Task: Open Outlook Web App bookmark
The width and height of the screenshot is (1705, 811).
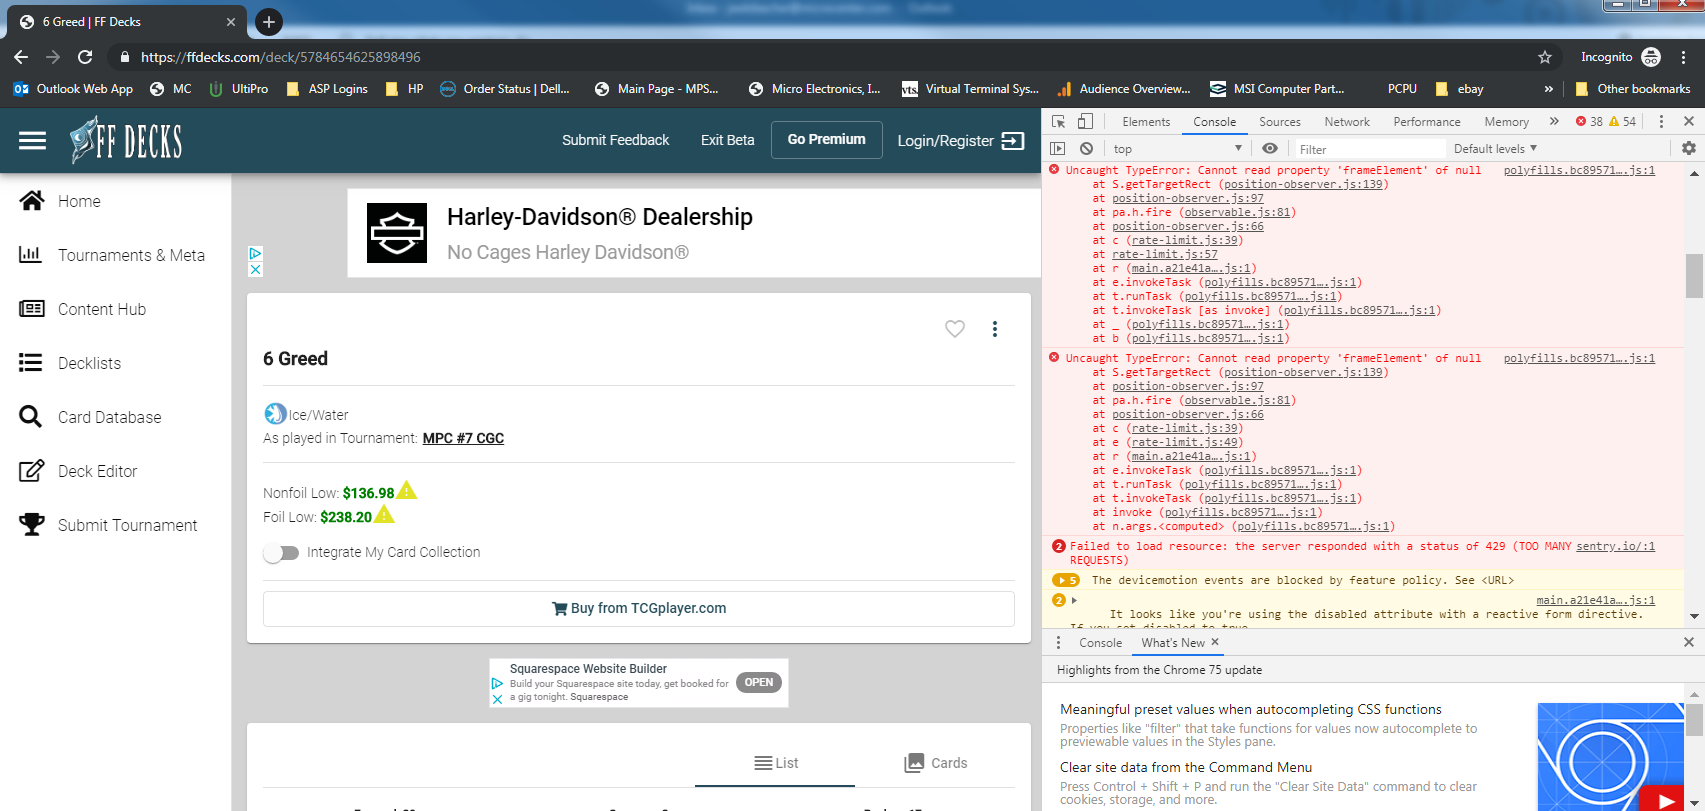Action: coord(73,89)
